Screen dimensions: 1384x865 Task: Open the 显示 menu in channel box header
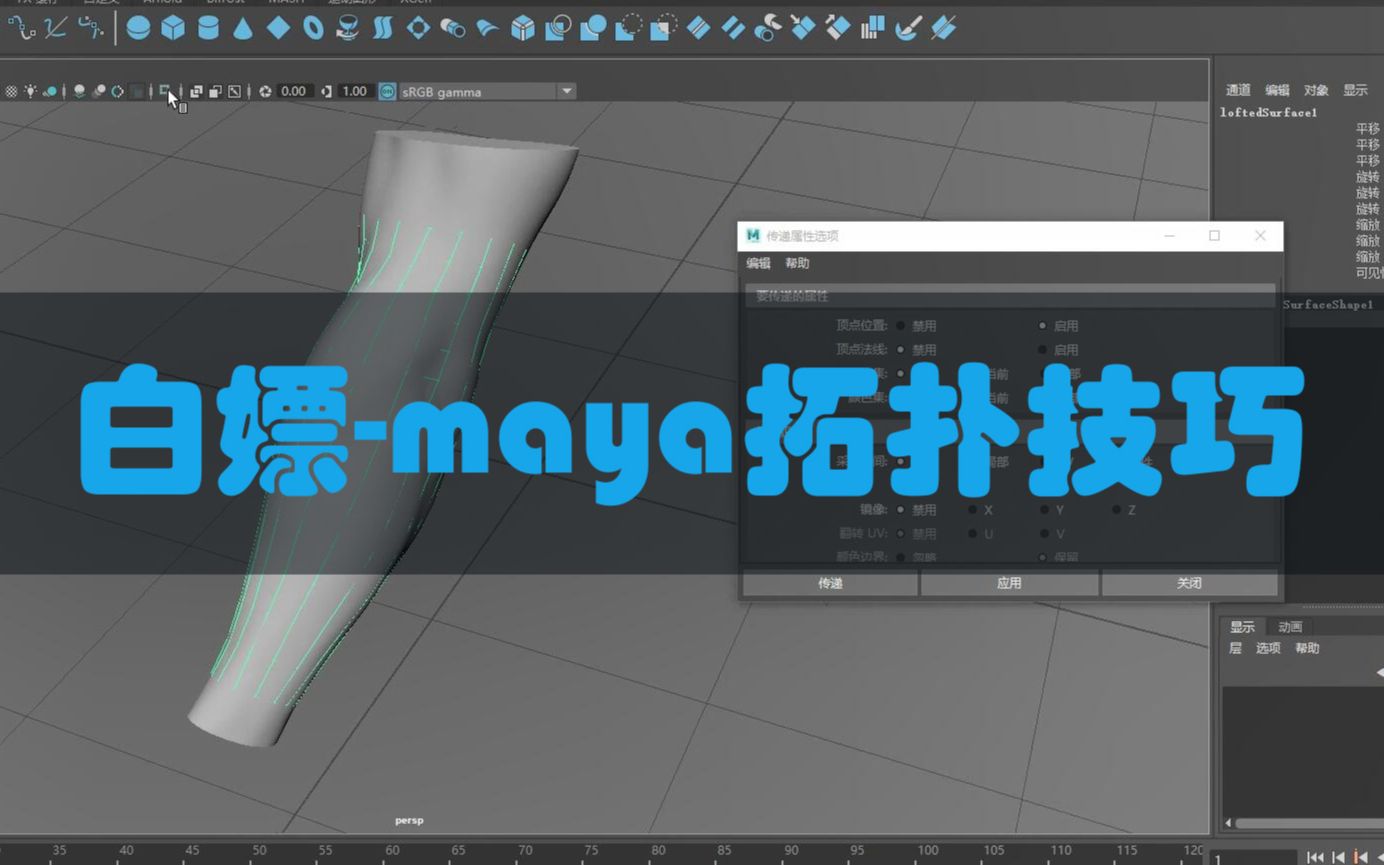[x=1355, y=90]
